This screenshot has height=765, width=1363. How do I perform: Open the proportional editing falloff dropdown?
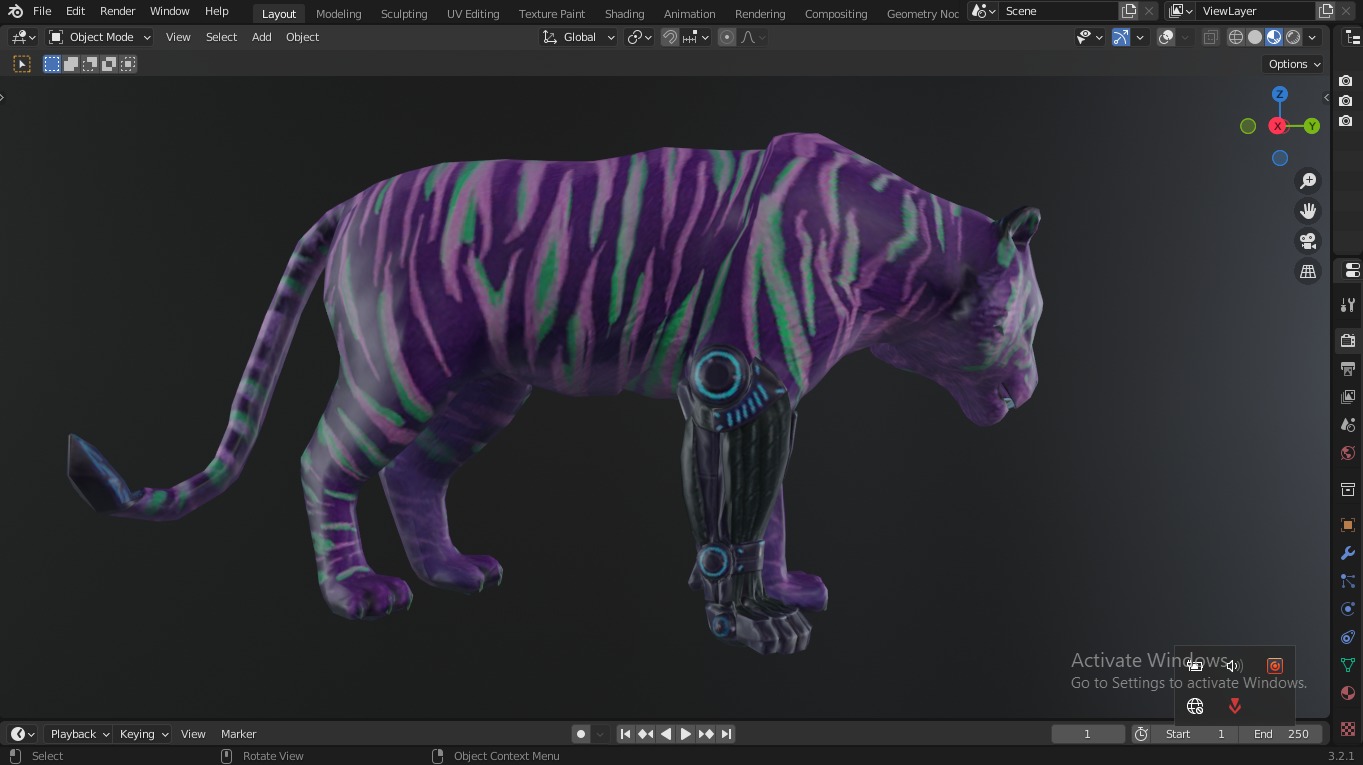click(754, 37)
